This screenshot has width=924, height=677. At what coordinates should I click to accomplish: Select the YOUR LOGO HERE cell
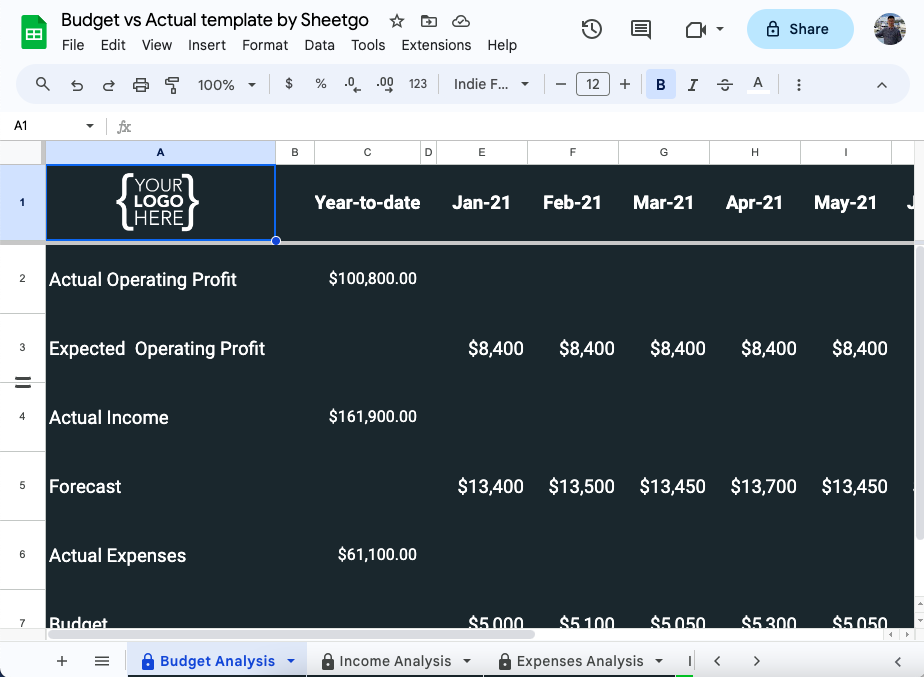160,203
